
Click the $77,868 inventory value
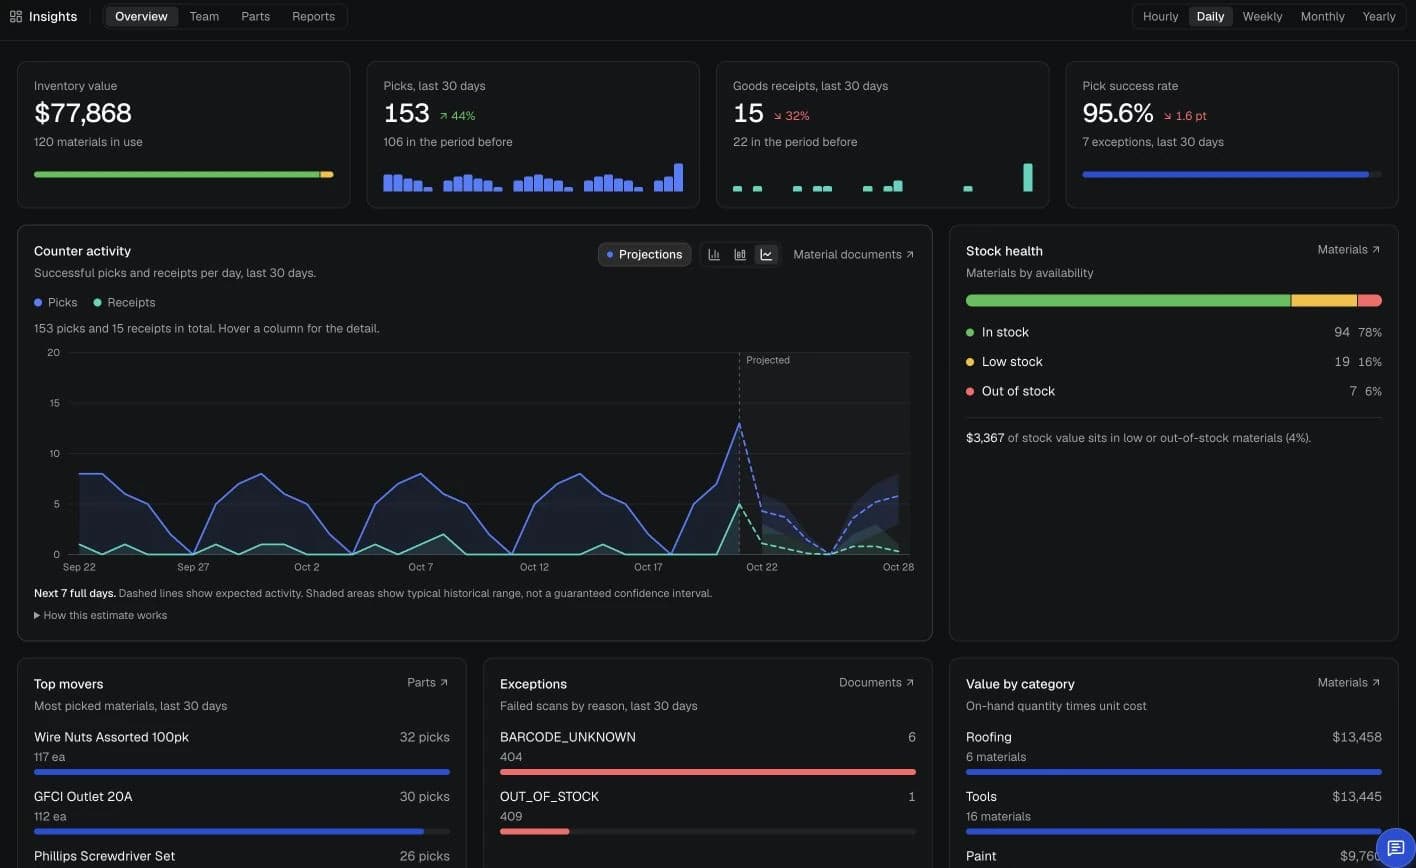tap(83, 113)
